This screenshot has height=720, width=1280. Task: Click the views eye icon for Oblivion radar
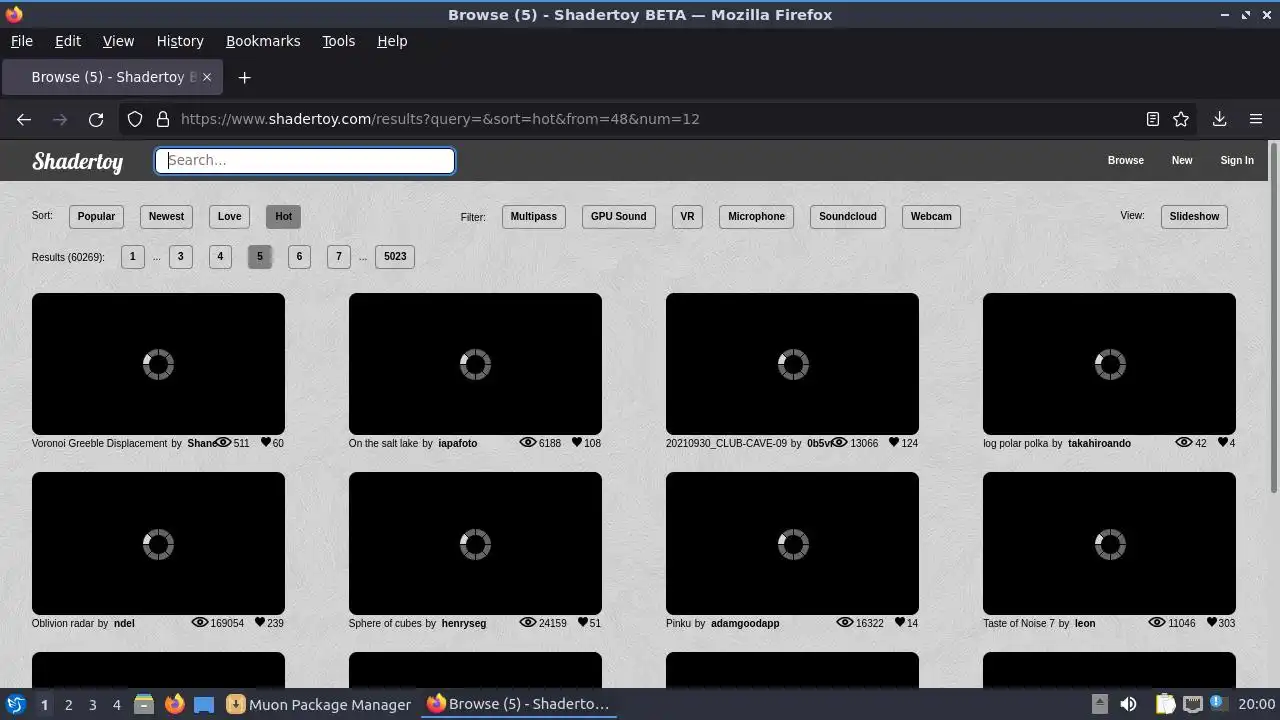pyautogui.click(x=200, y=622)
